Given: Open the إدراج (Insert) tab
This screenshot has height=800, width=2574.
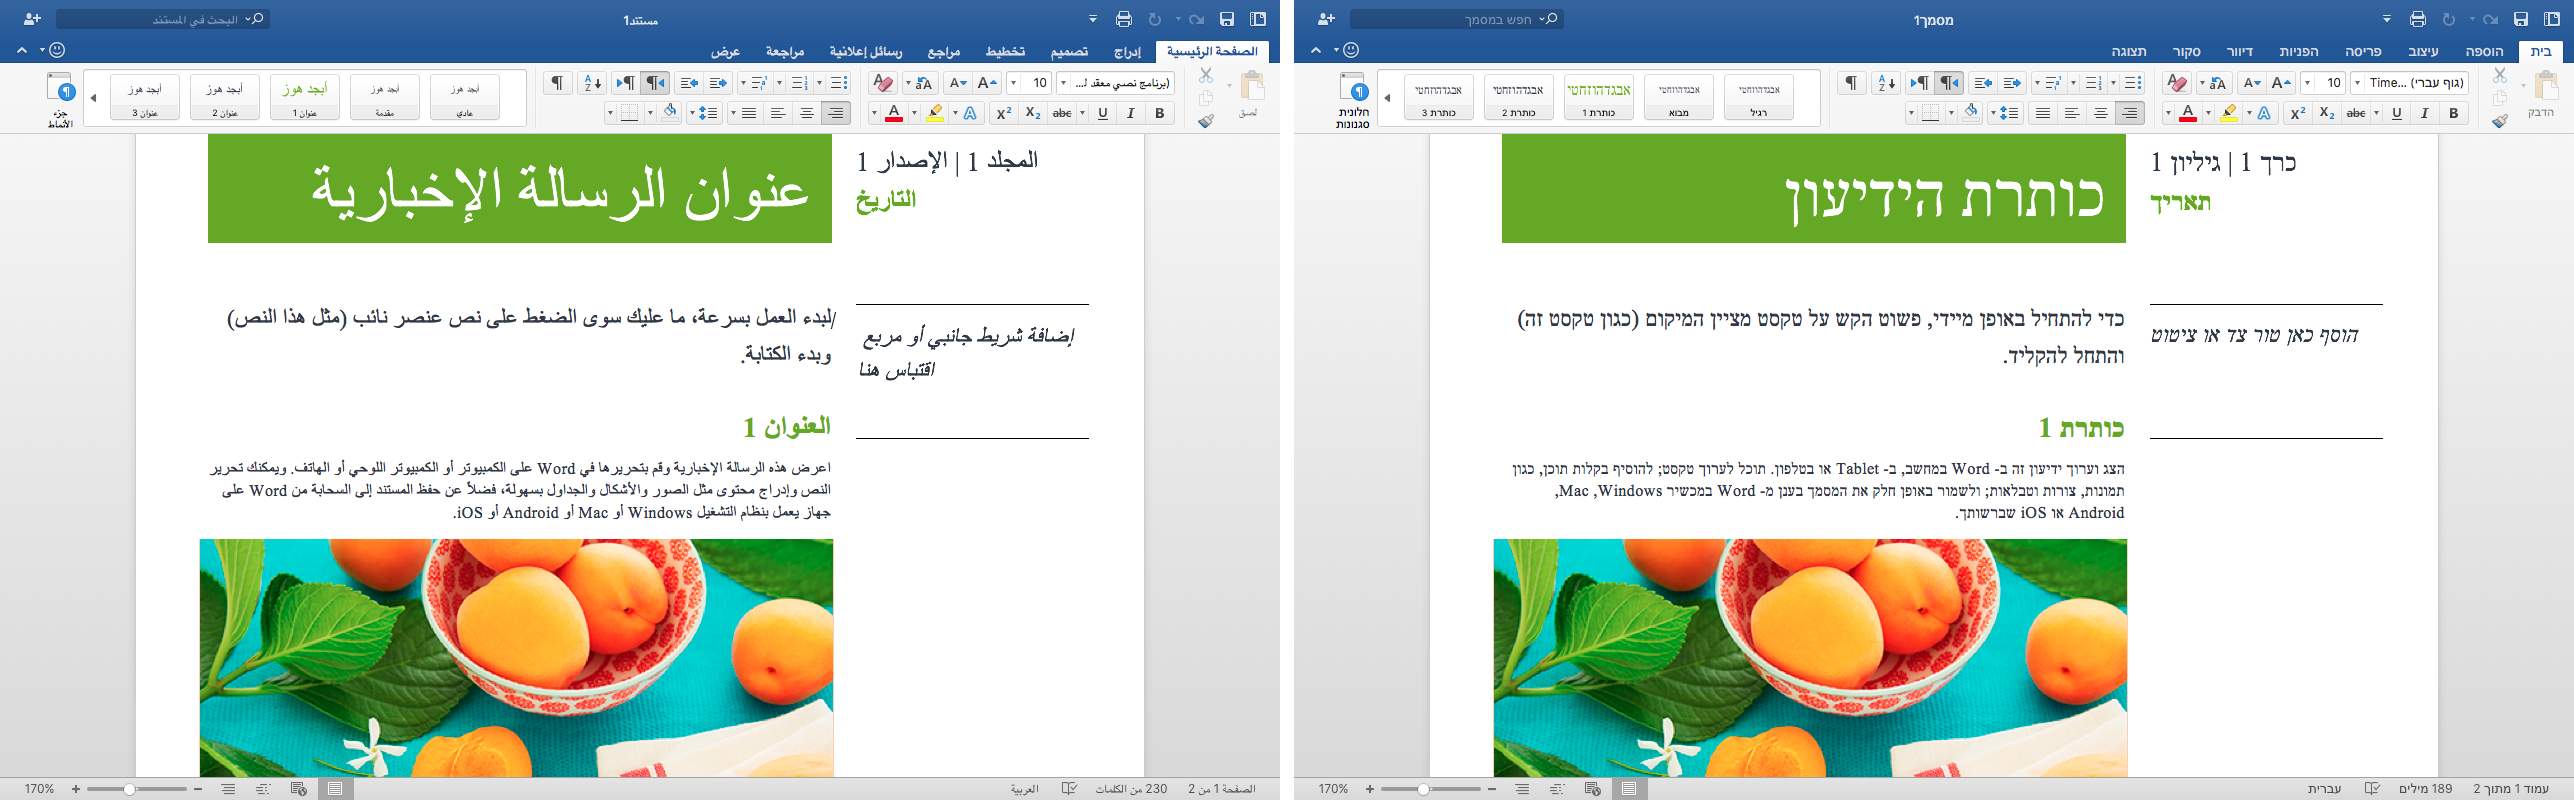Looking at the screenshot, I should tap(1127, 51).
